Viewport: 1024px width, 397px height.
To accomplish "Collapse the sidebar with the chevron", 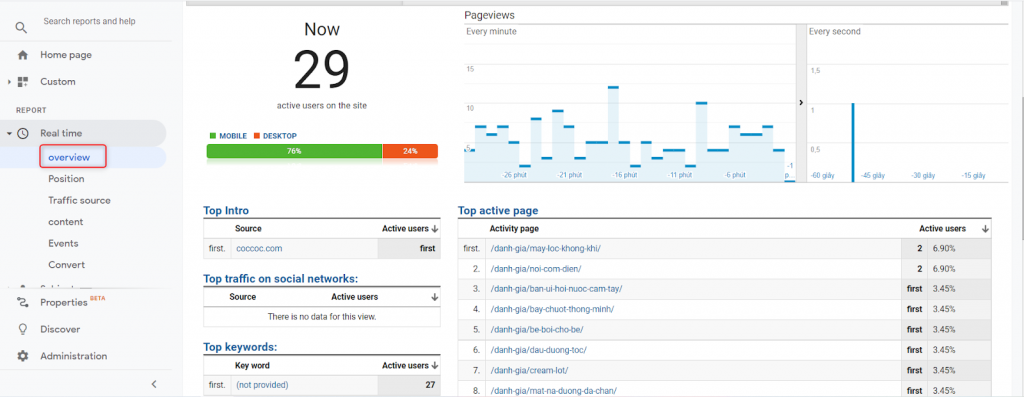I will [154, 384].
